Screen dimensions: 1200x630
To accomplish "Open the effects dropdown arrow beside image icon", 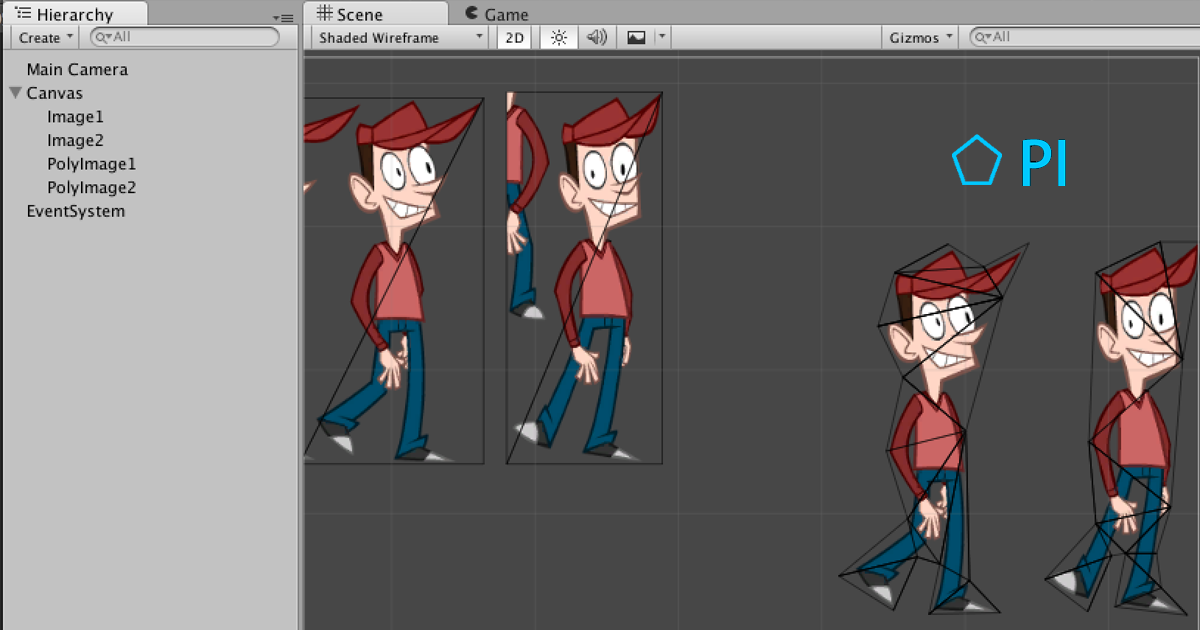I will tap(661, 37).
